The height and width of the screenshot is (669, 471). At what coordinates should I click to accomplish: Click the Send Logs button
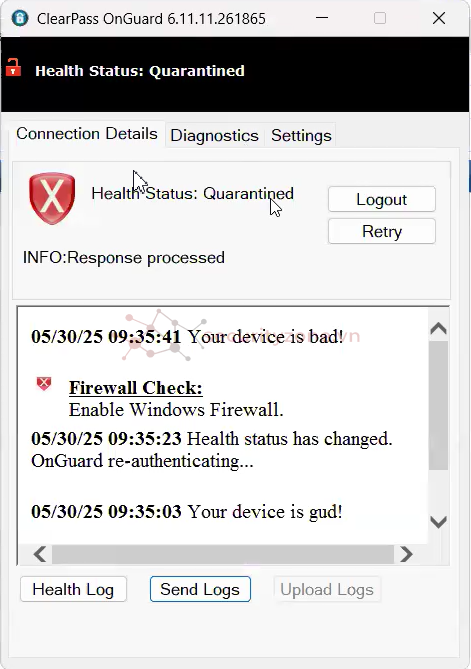(200, 589)
